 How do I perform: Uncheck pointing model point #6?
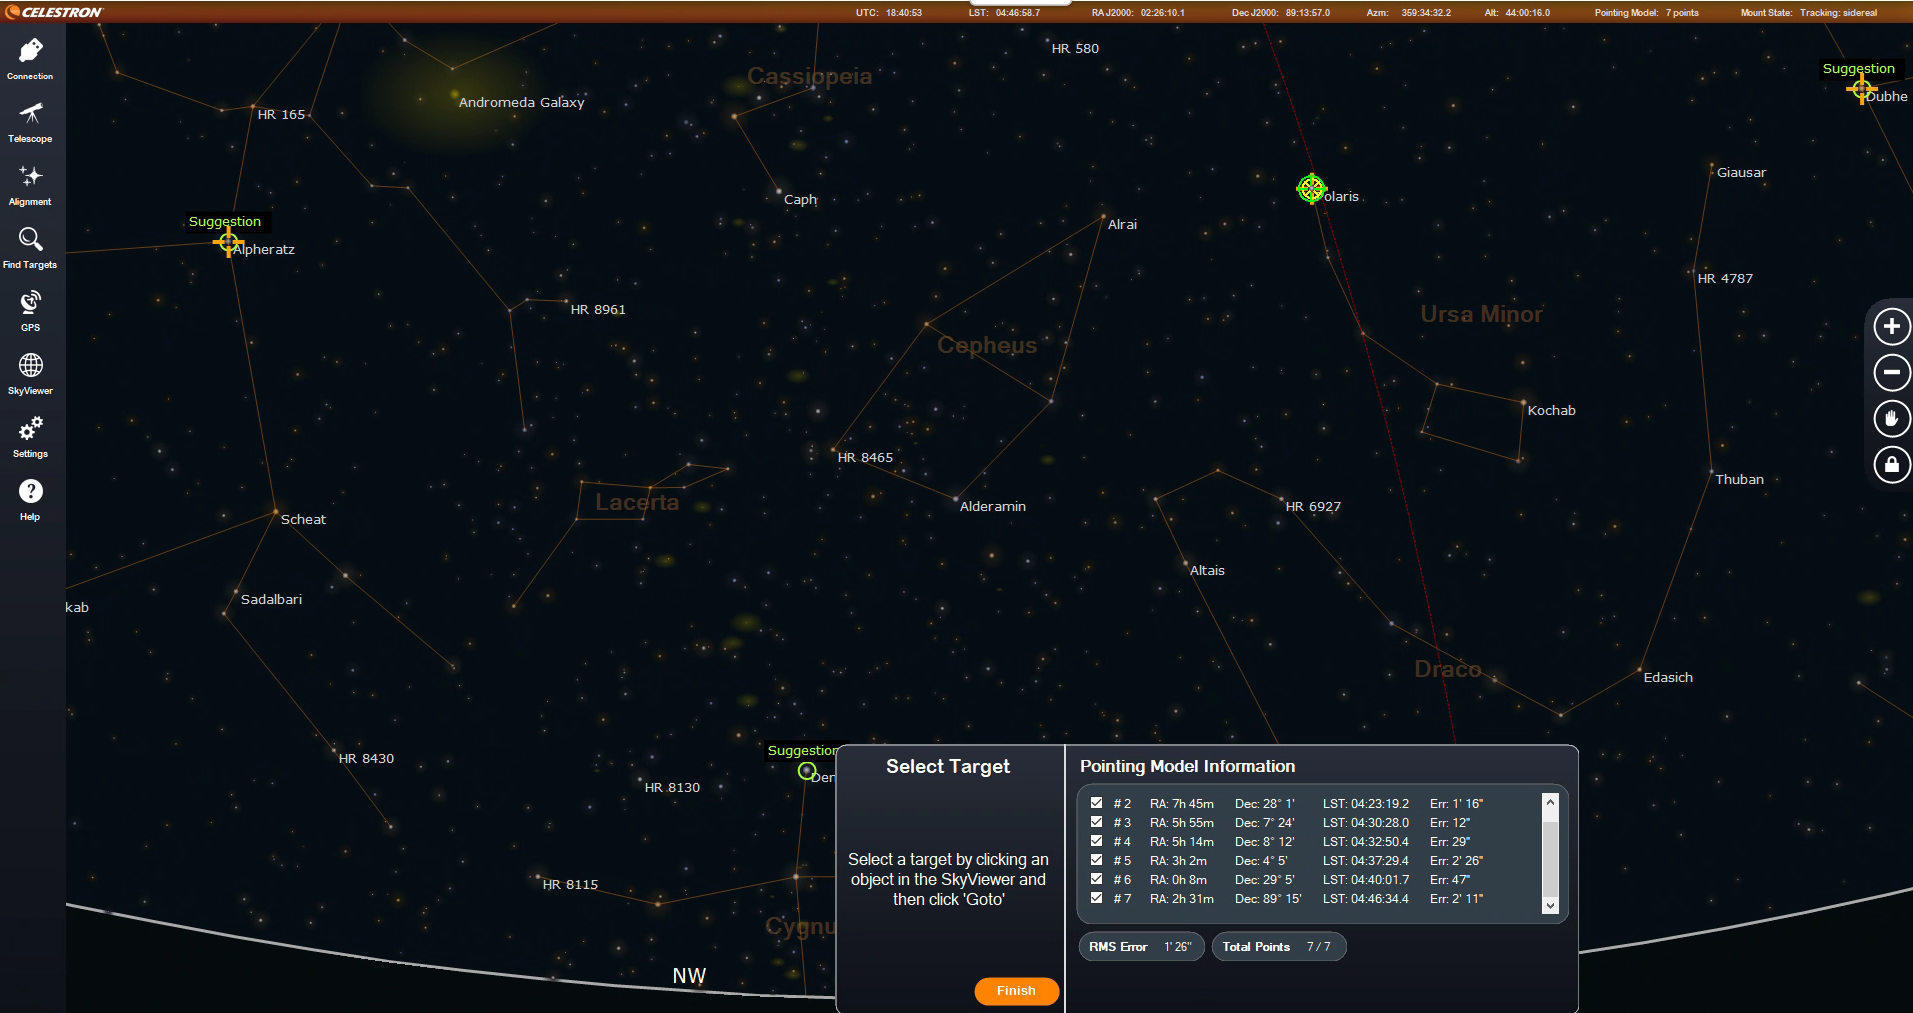click(1097, 879)
